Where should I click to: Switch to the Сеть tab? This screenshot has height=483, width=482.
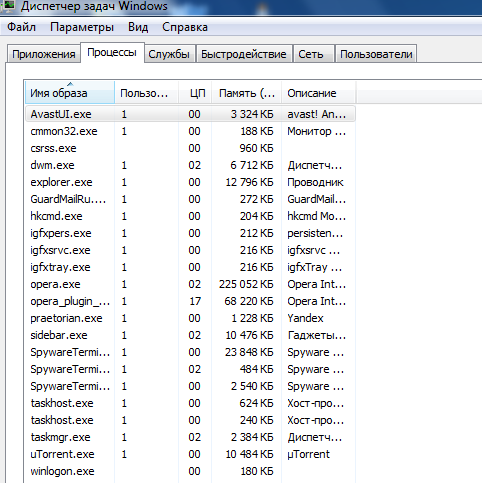[x=311, y=54]
